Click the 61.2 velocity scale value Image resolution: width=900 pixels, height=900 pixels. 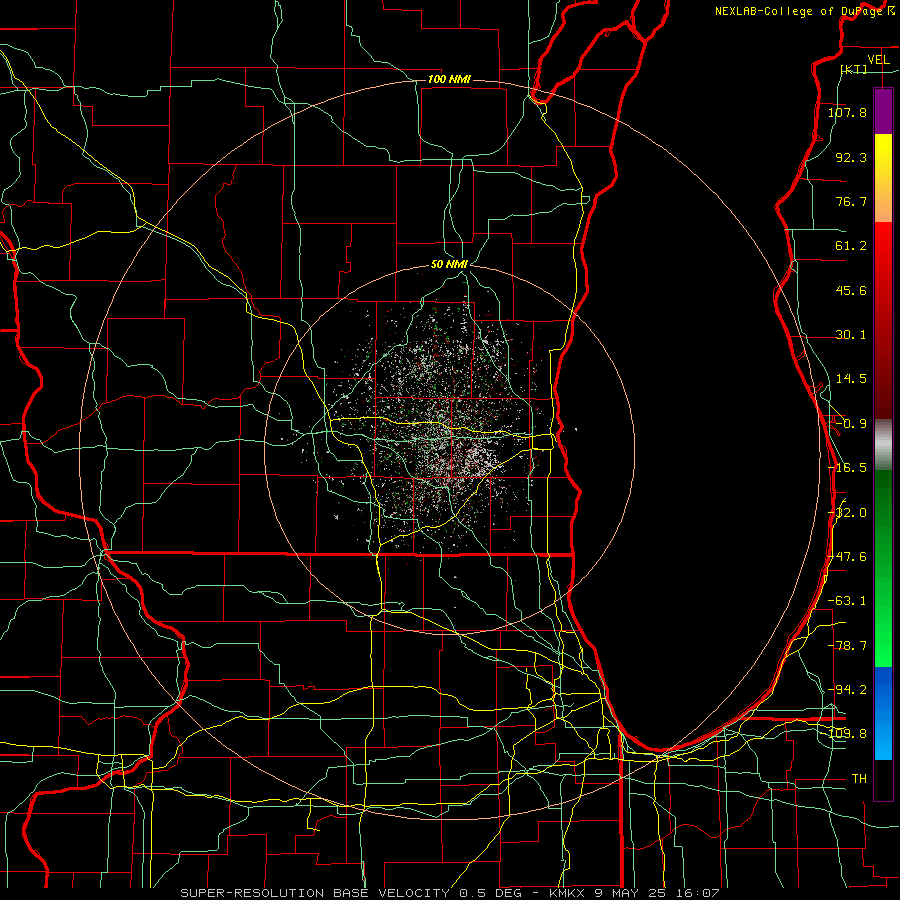pos(851,246)
